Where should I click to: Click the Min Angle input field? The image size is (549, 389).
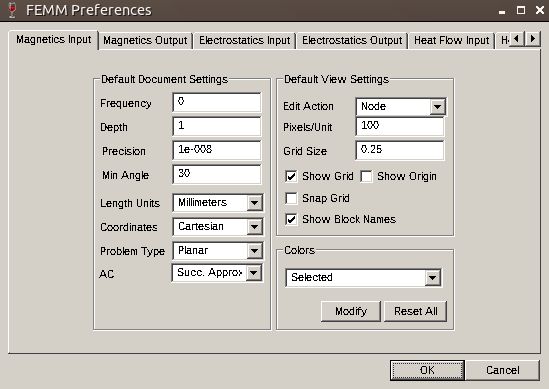pos(217,174)
